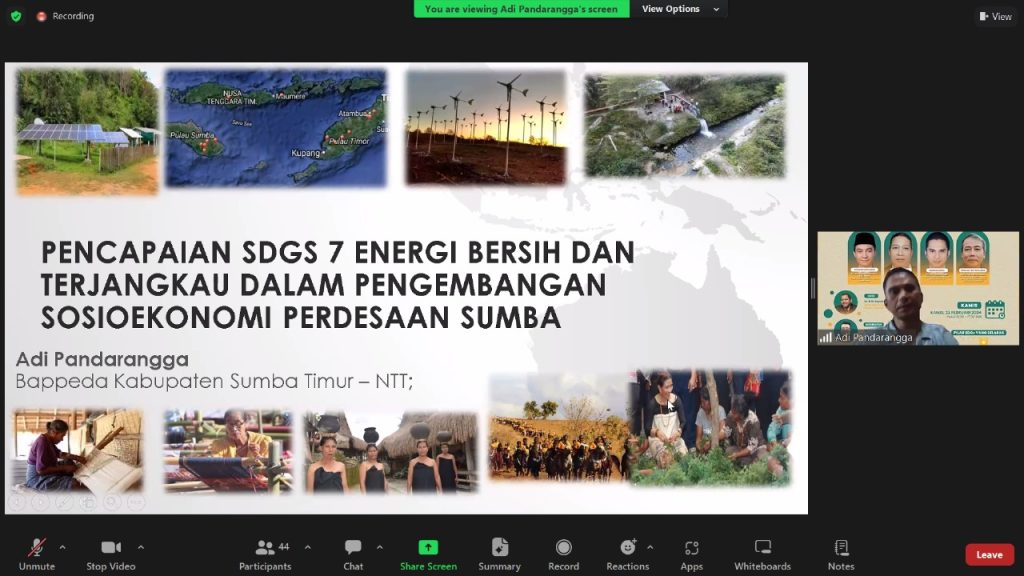Open the Participants panel
Image resolution: width=1024 pixels, height=576 pixels.
265,553
